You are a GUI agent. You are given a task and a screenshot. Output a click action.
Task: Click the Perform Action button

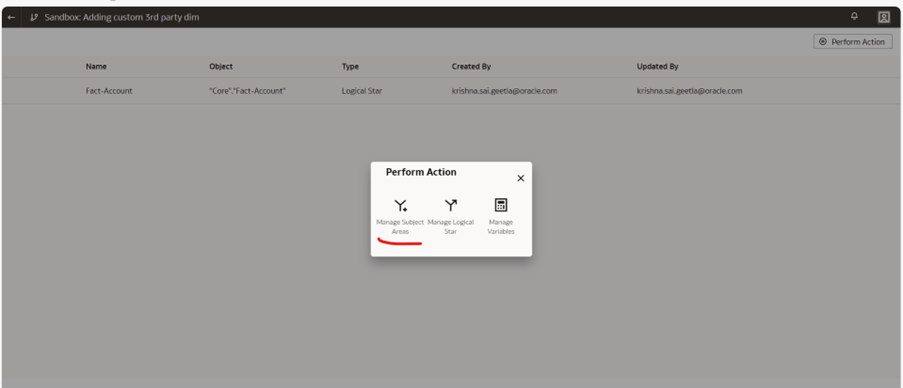(x=852, y=41)
